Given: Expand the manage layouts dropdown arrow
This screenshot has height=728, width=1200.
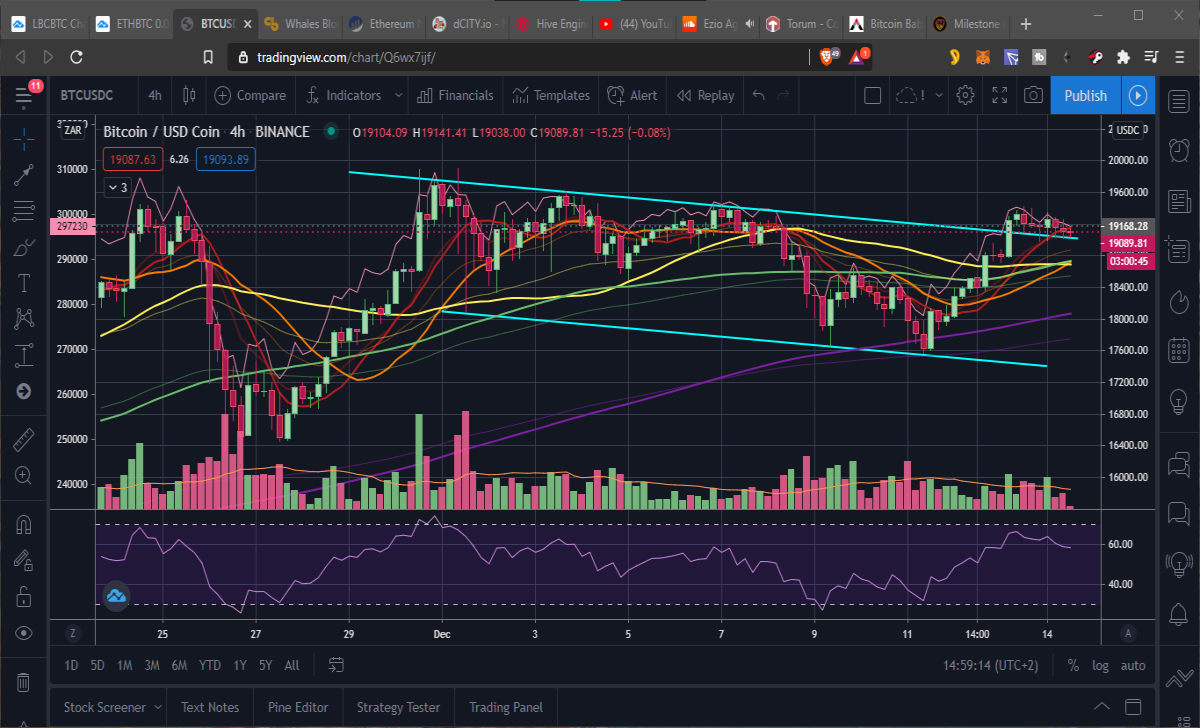Looking at the screenshot, I should (938, 95).
